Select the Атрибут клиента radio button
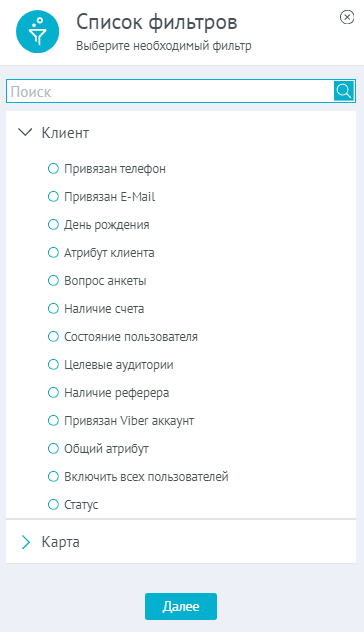The image size is (364, 632). tap(53, 252)
